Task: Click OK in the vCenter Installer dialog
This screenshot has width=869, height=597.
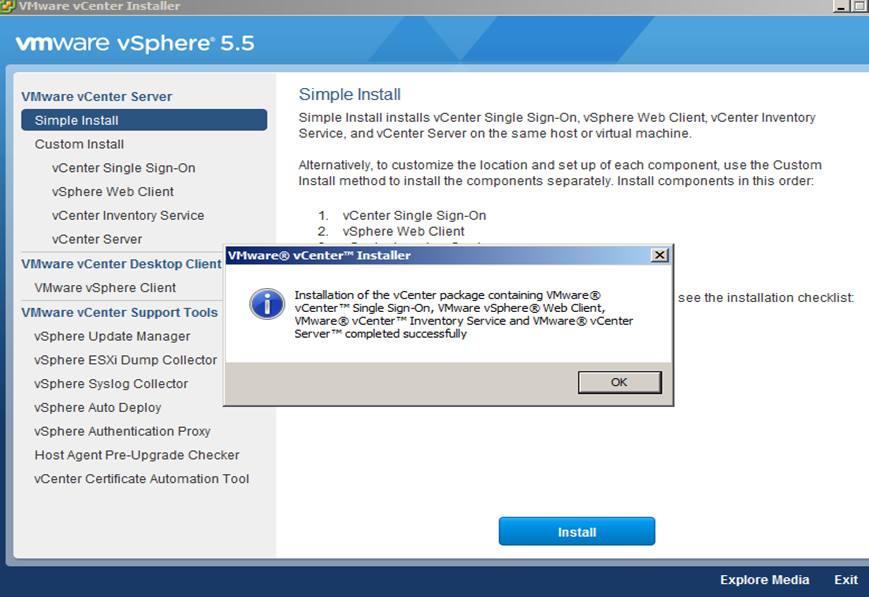Action: (619, 383)
